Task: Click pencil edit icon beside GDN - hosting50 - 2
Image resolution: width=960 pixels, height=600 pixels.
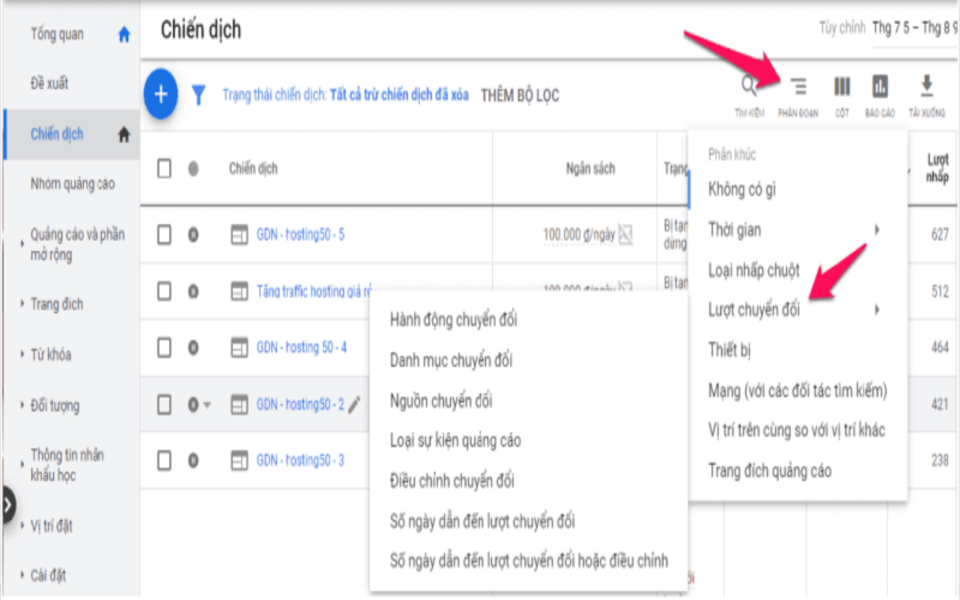Action: coord(354,405)
